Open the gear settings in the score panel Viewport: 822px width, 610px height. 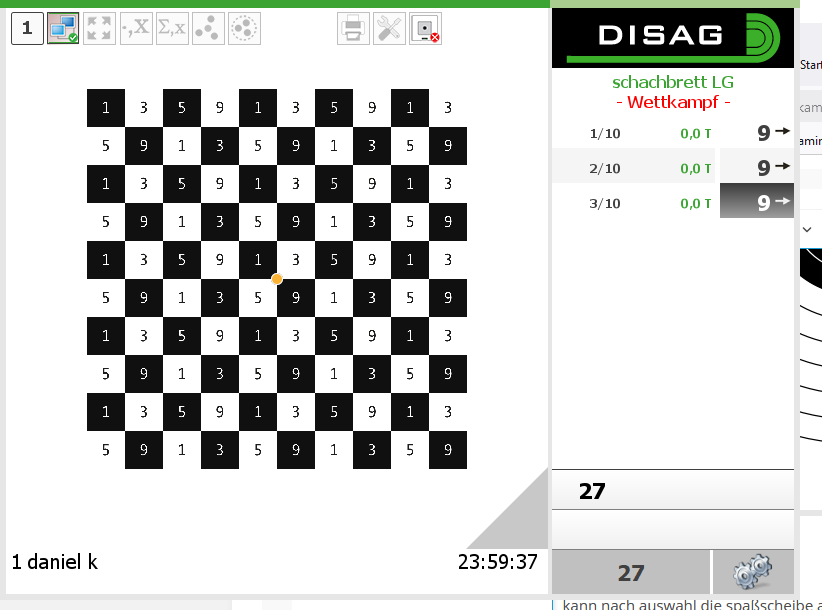[752, 572]
